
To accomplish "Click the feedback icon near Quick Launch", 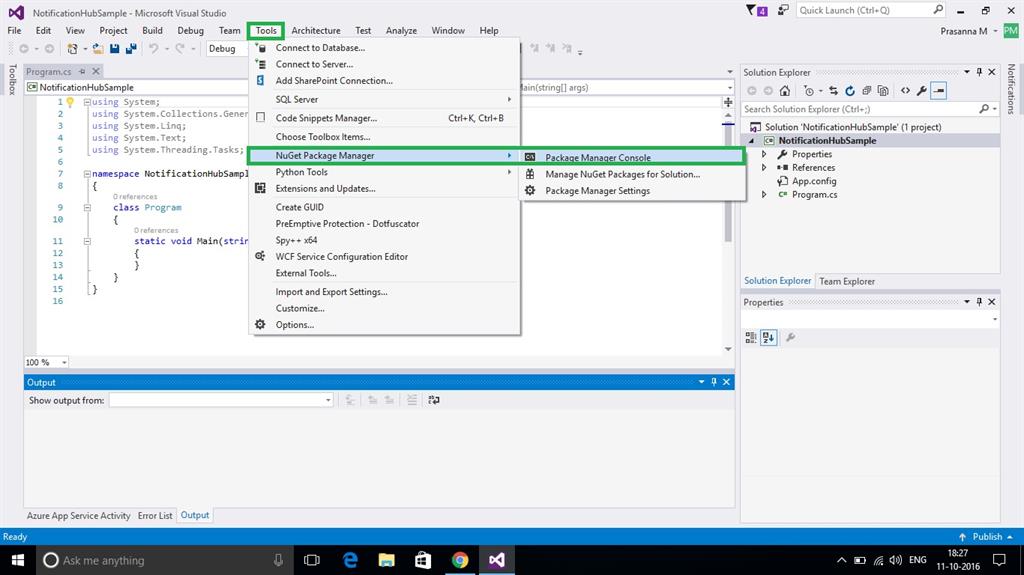I will [x=782, y=10].
